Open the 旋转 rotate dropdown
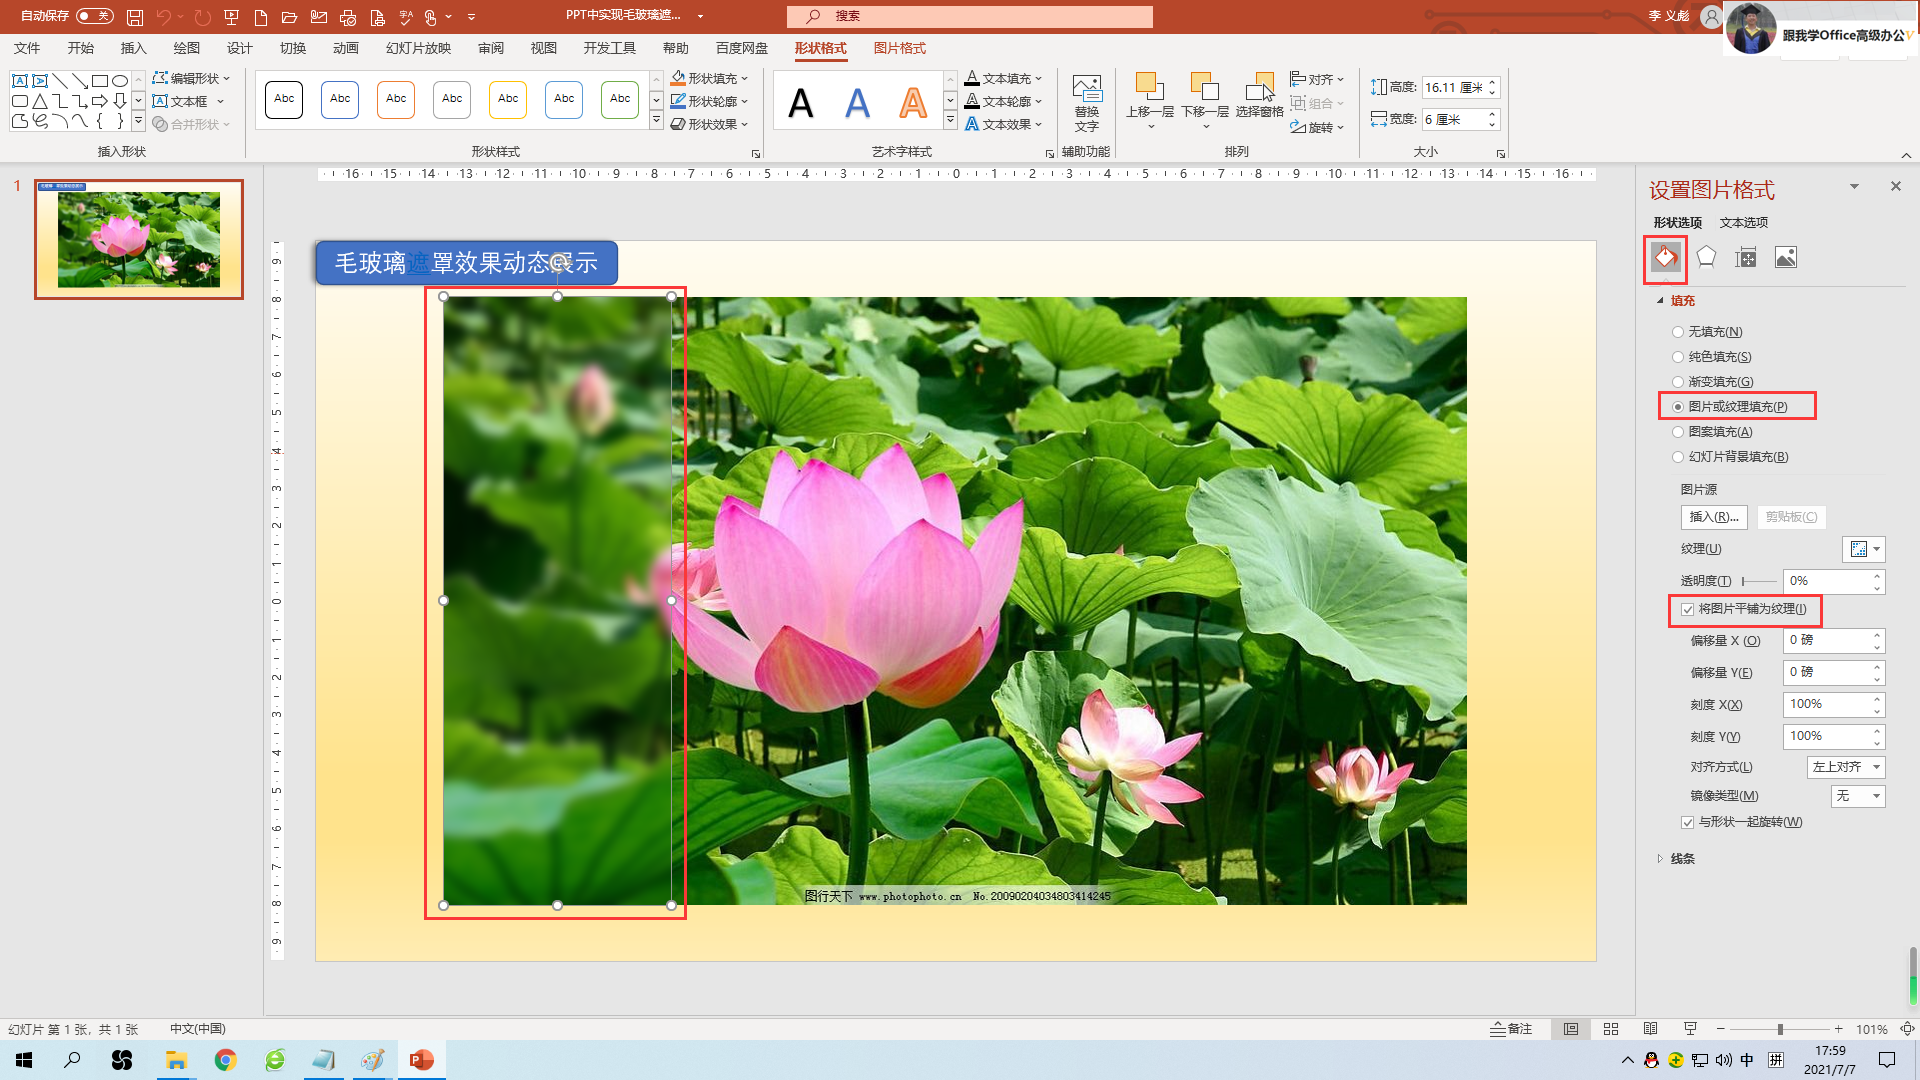 tap(1318, 127)
